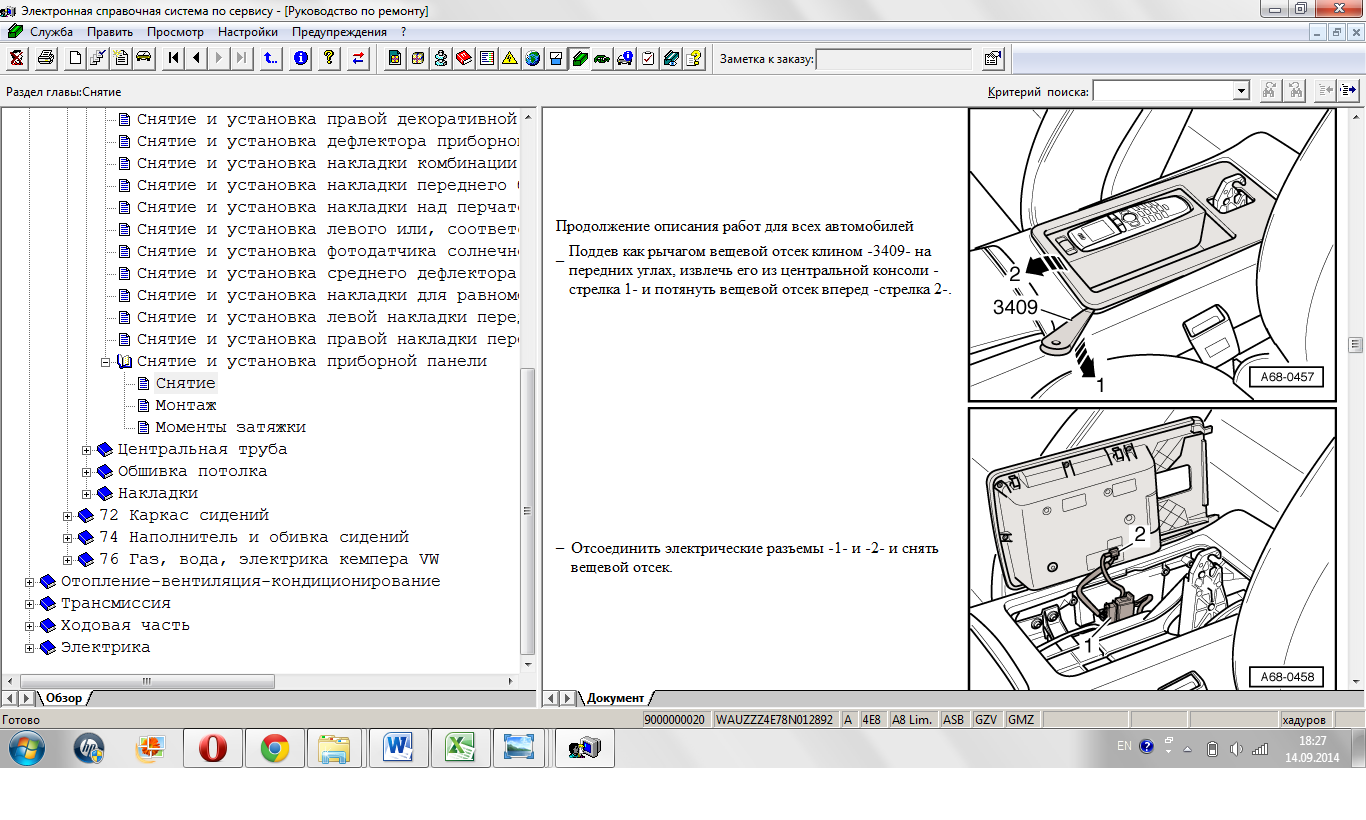
Task: Collapse the Снятие и установка приборной панели node
Action: 106,362
